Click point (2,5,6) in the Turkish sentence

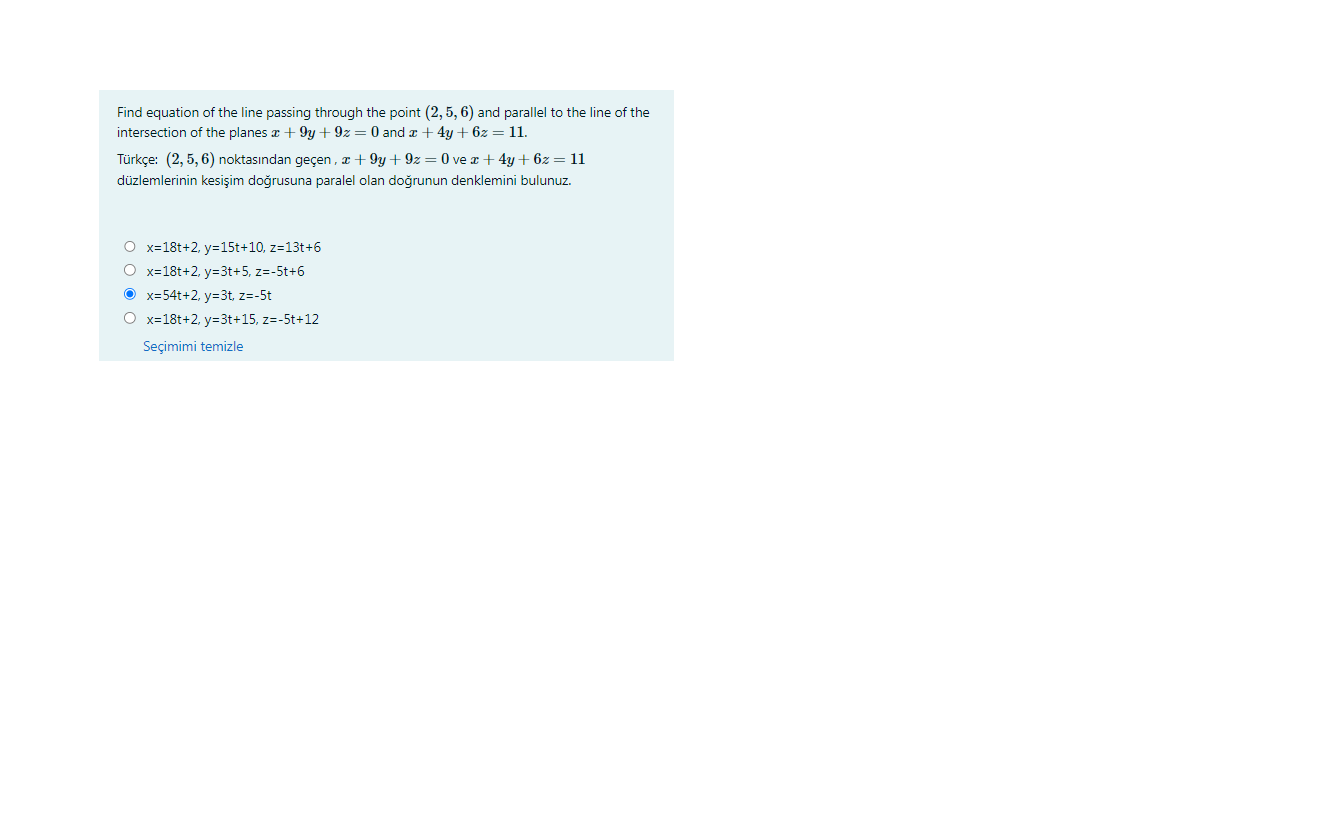[x=191, y=159]
